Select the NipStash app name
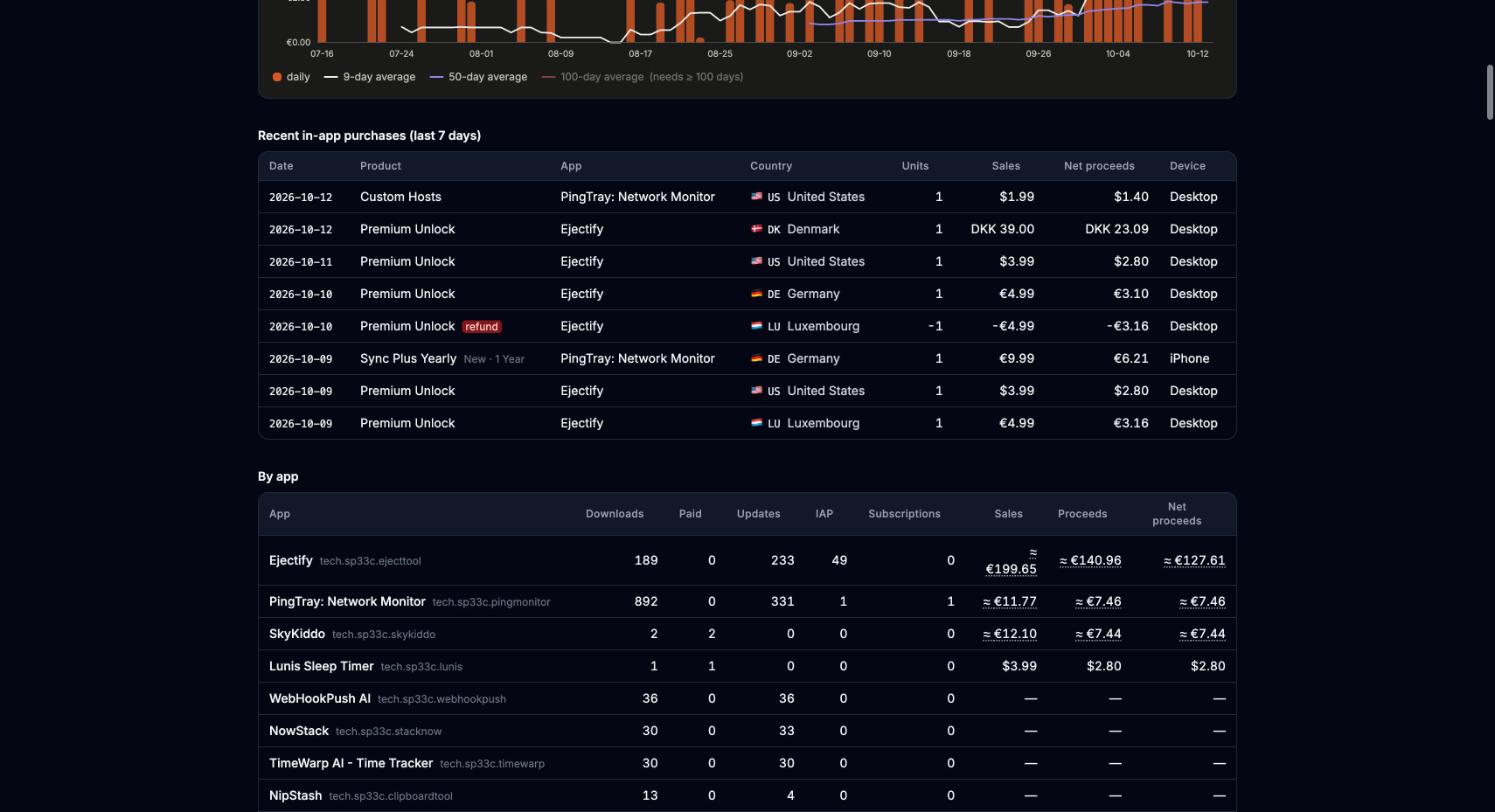Image resolution: width=1495 pixels, height=812 pixels. [x=295, y=796]
